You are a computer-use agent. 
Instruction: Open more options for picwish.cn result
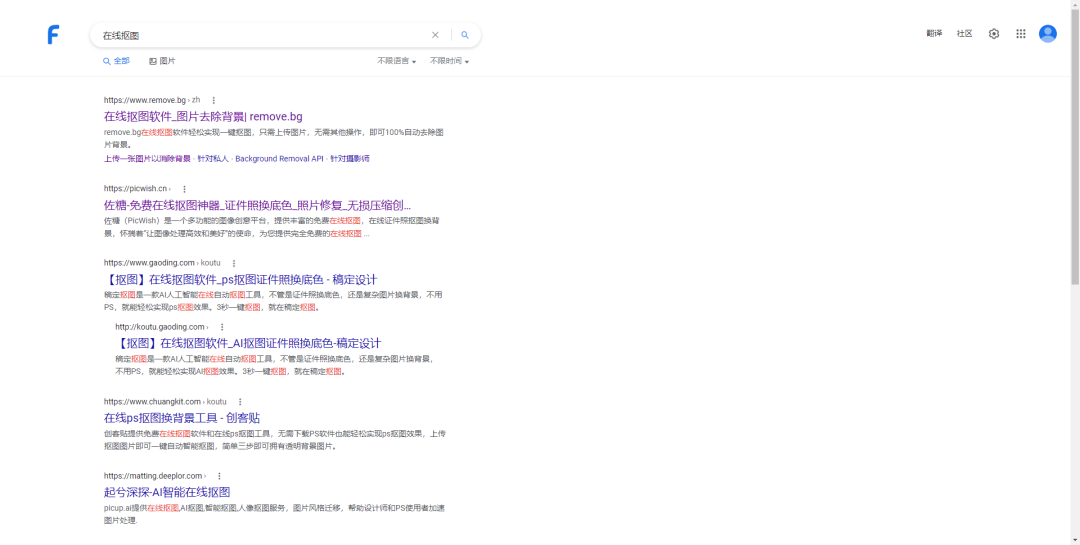tap(184, 189)
